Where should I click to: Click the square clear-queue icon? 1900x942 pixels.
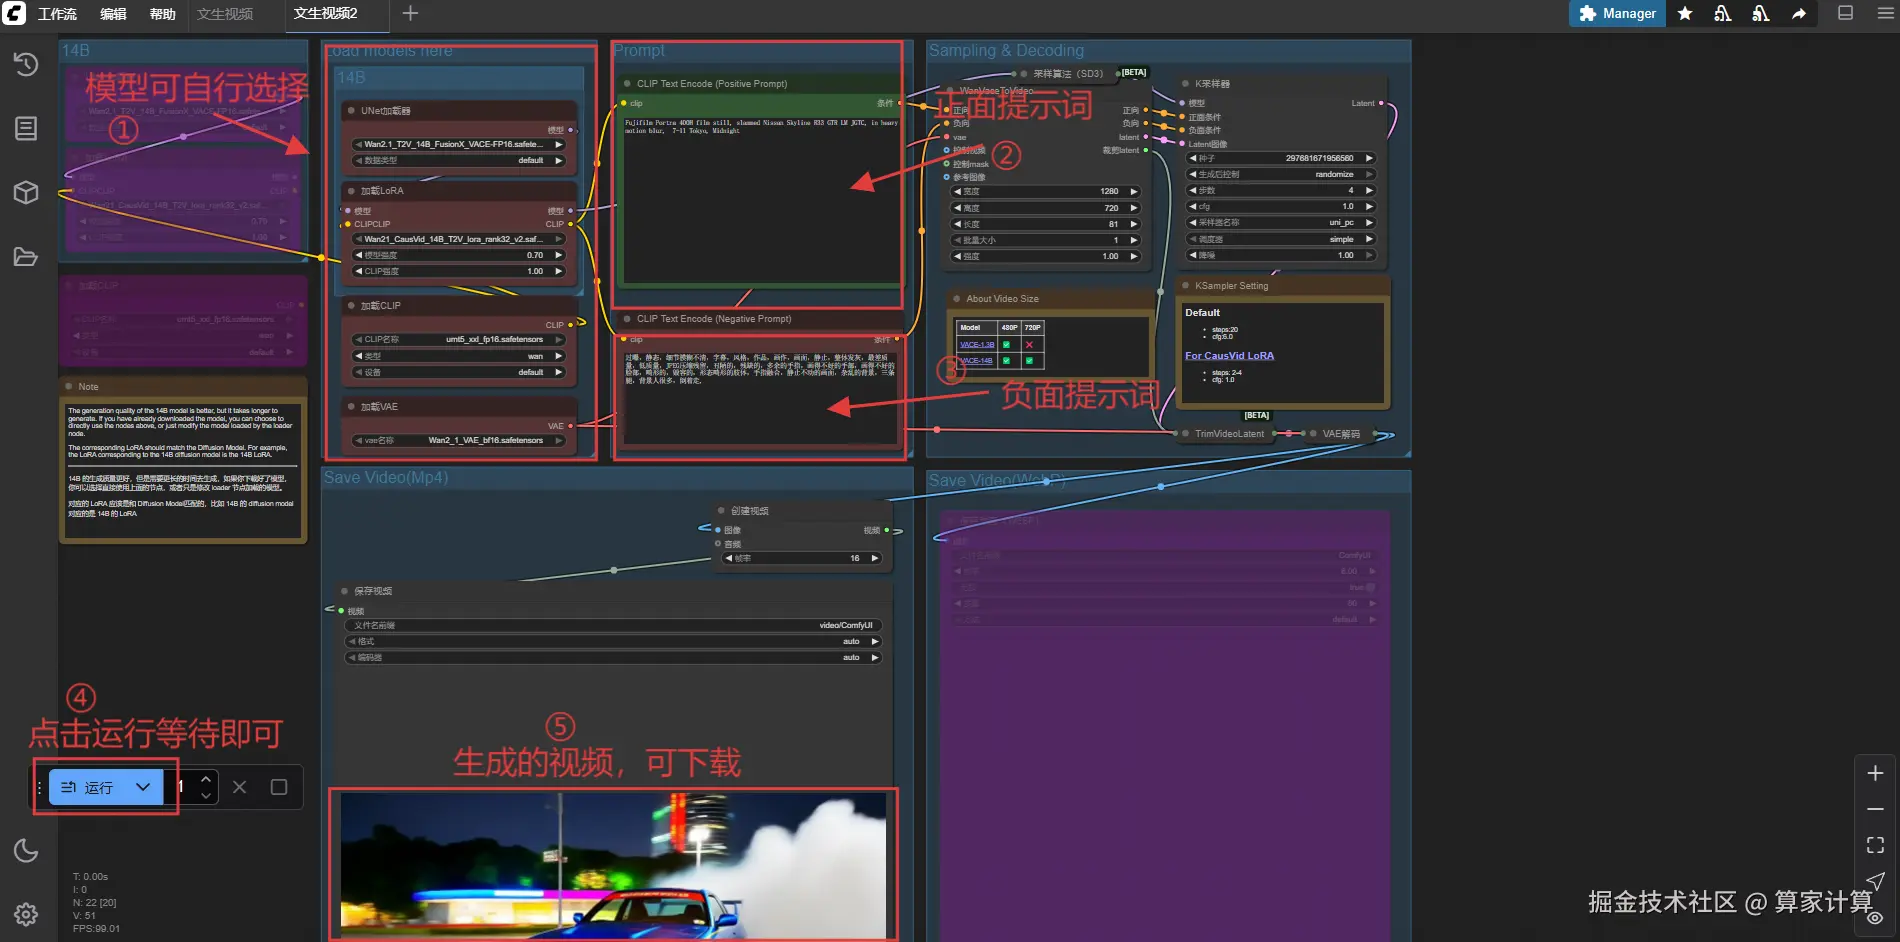tap(279, 787)
